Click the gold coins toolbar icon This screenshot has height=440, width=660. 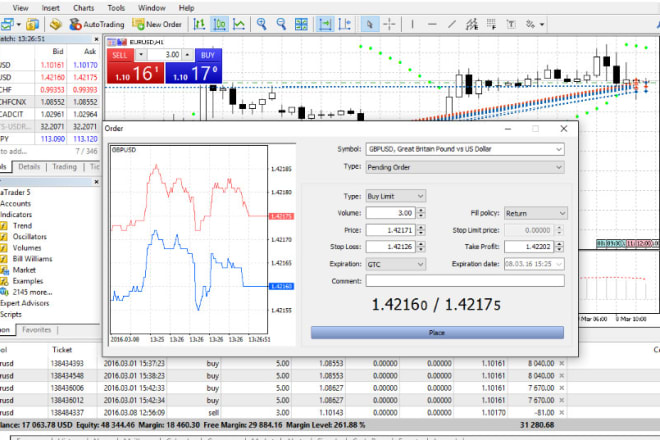(55, 24)
